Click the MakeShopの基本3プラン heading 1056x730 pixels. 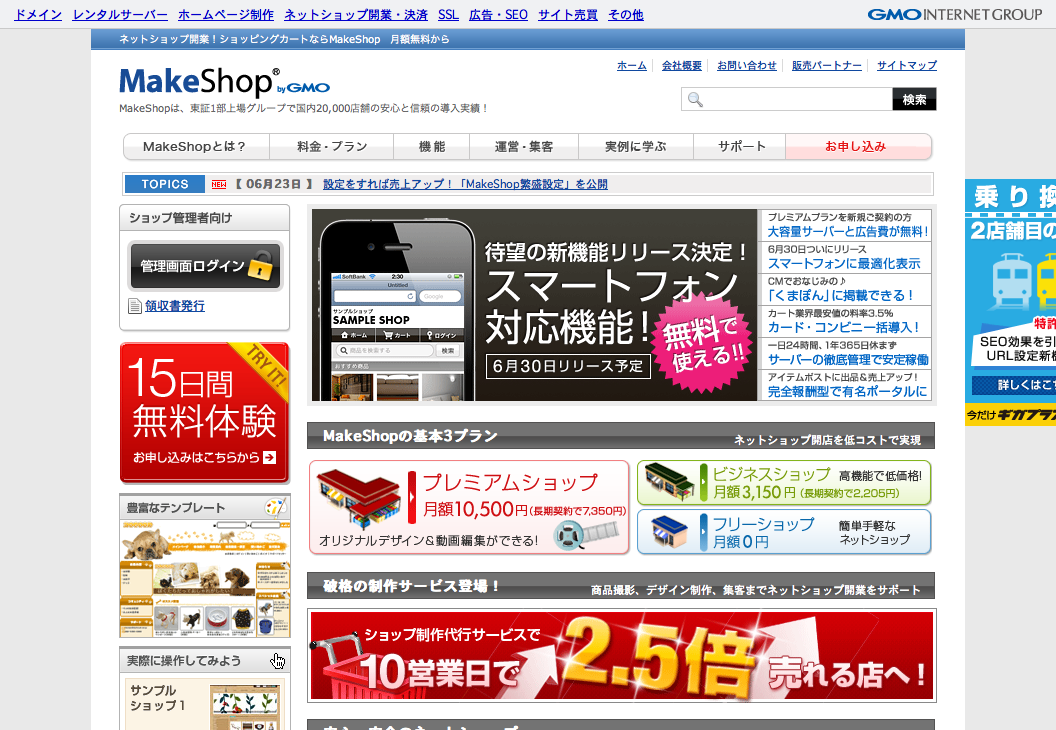click(x=410, y=436)
